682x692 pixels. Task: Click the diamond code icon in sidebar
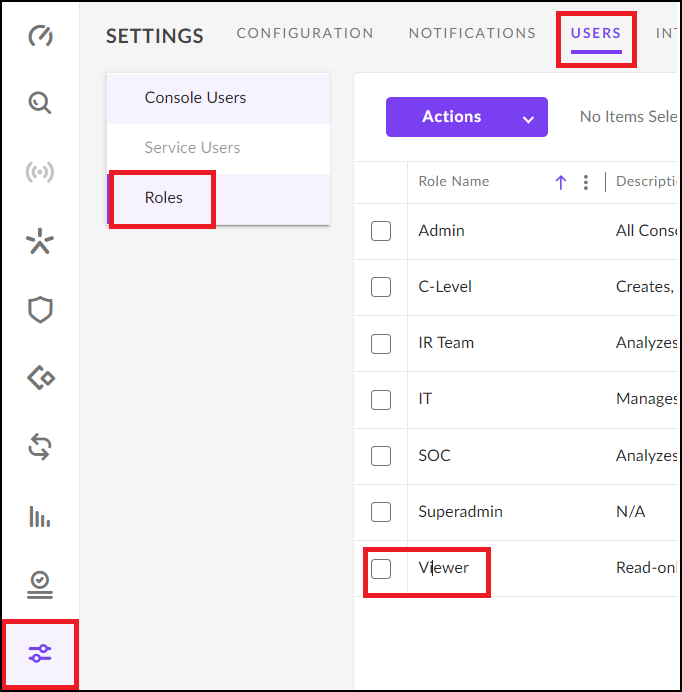40,378
